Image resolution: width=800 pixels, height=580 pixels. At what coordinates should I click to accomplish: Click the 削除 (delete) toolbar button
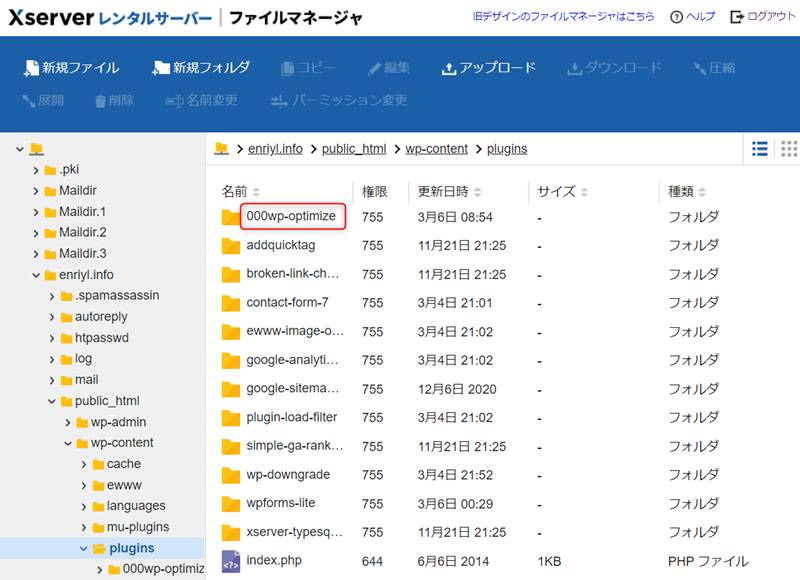click(114, 100)
